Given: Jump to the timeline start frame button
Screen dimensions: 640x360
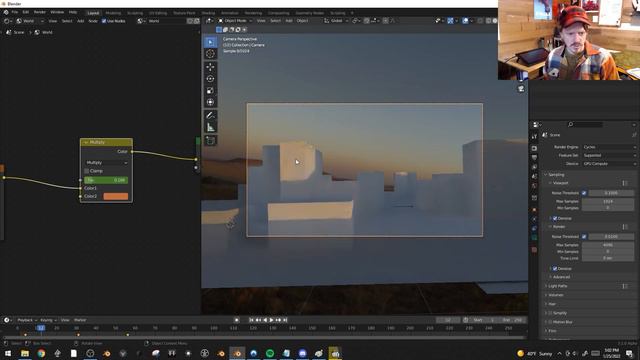Looking at the screenshot, I should tap(251, 320).
